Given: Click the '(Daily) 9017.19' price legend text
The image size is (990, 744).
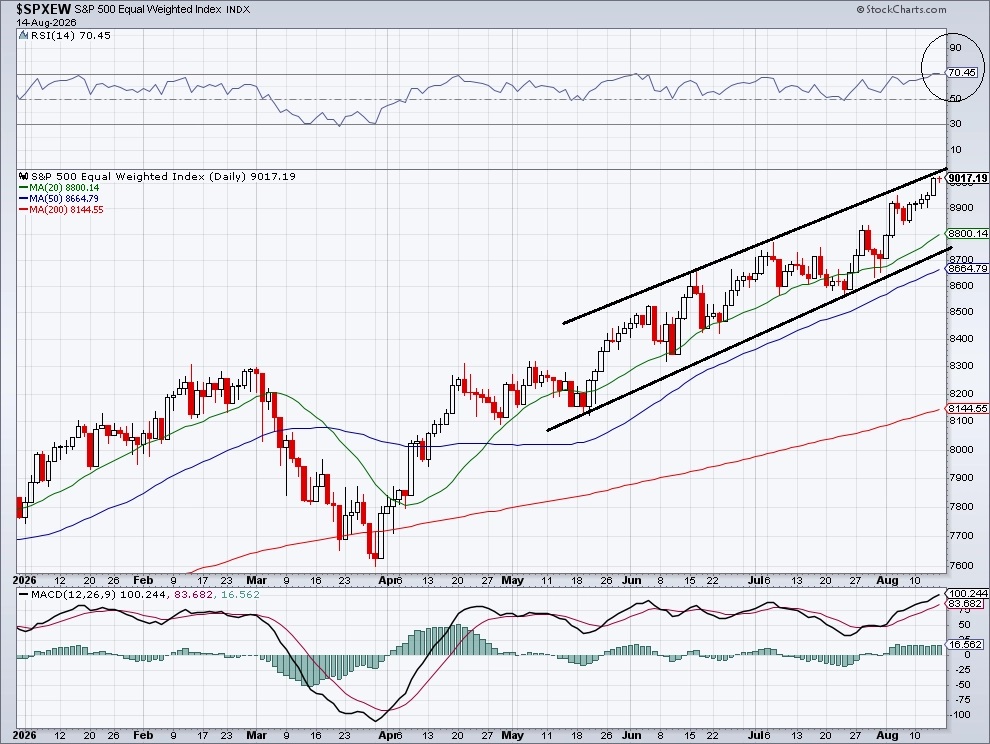Looking at the screenshot, I should tap(253, 176).
